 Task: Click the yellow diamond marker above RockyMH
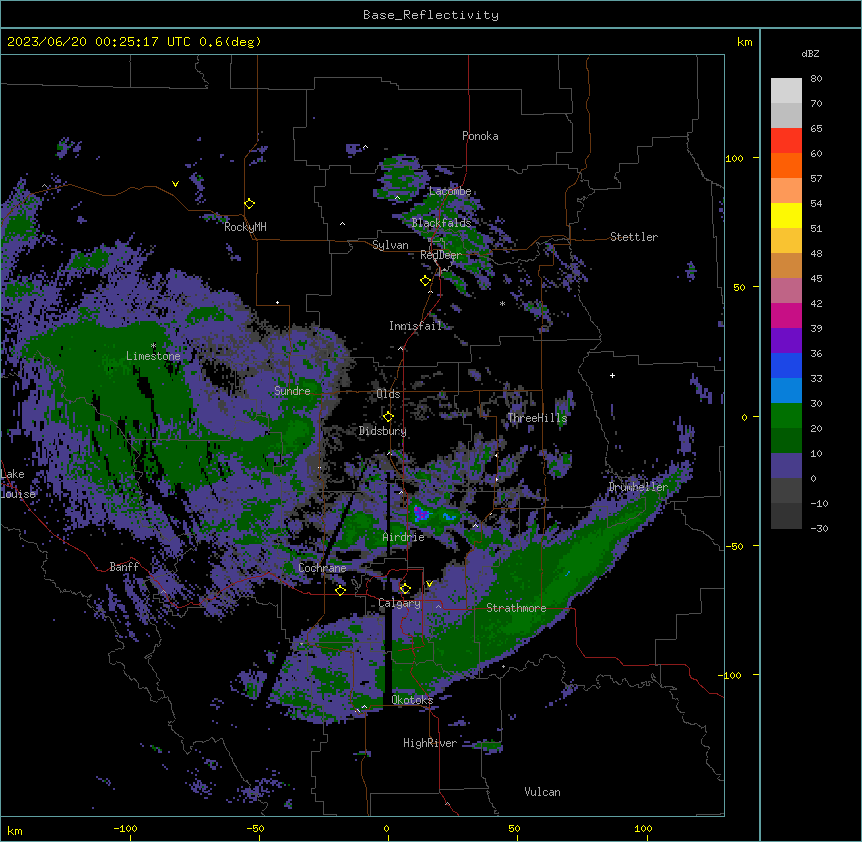[250, 204]
